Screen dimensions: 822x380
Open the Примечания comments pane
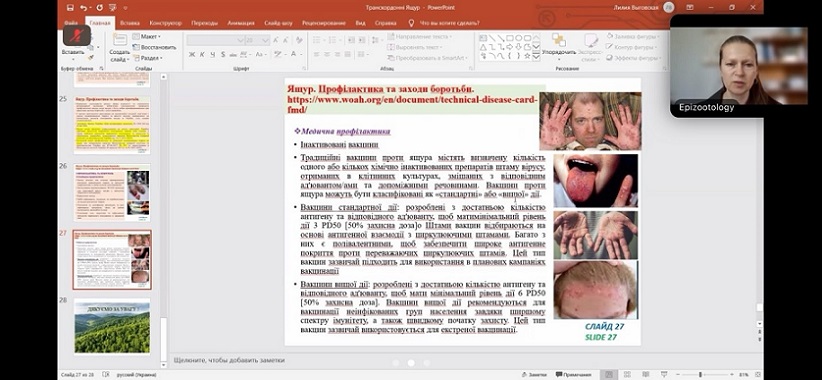(x=574, y=374)
